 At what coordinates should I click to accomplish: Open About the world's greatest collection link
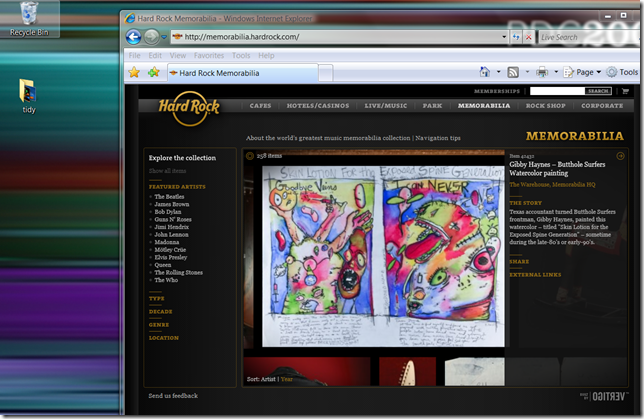328,138
